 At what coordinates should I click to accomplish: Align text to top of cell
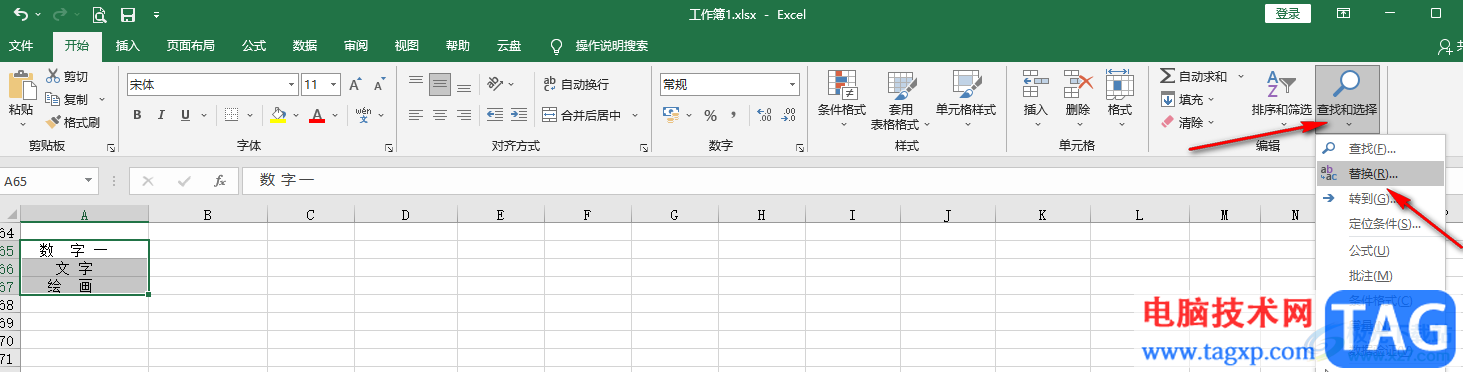point(416,85)
